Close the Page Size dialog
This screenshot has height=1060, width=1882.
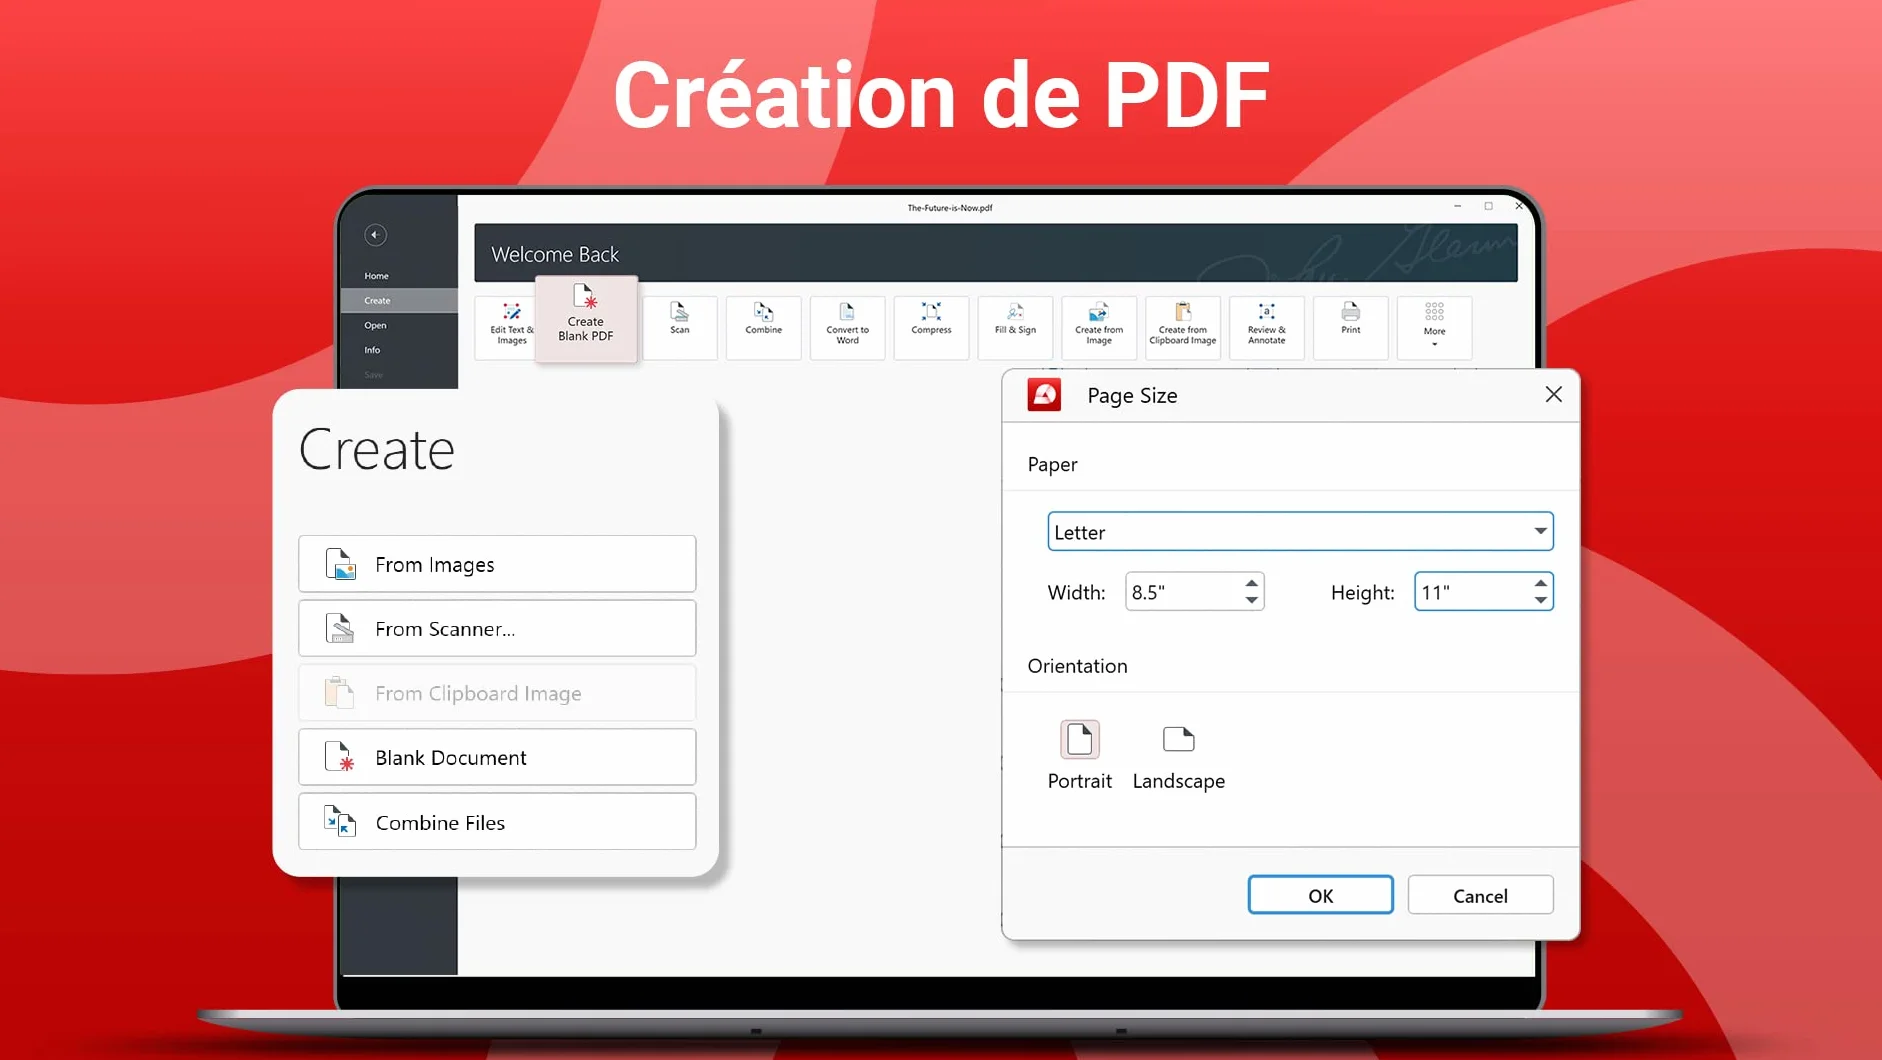tap(1554, 395)
